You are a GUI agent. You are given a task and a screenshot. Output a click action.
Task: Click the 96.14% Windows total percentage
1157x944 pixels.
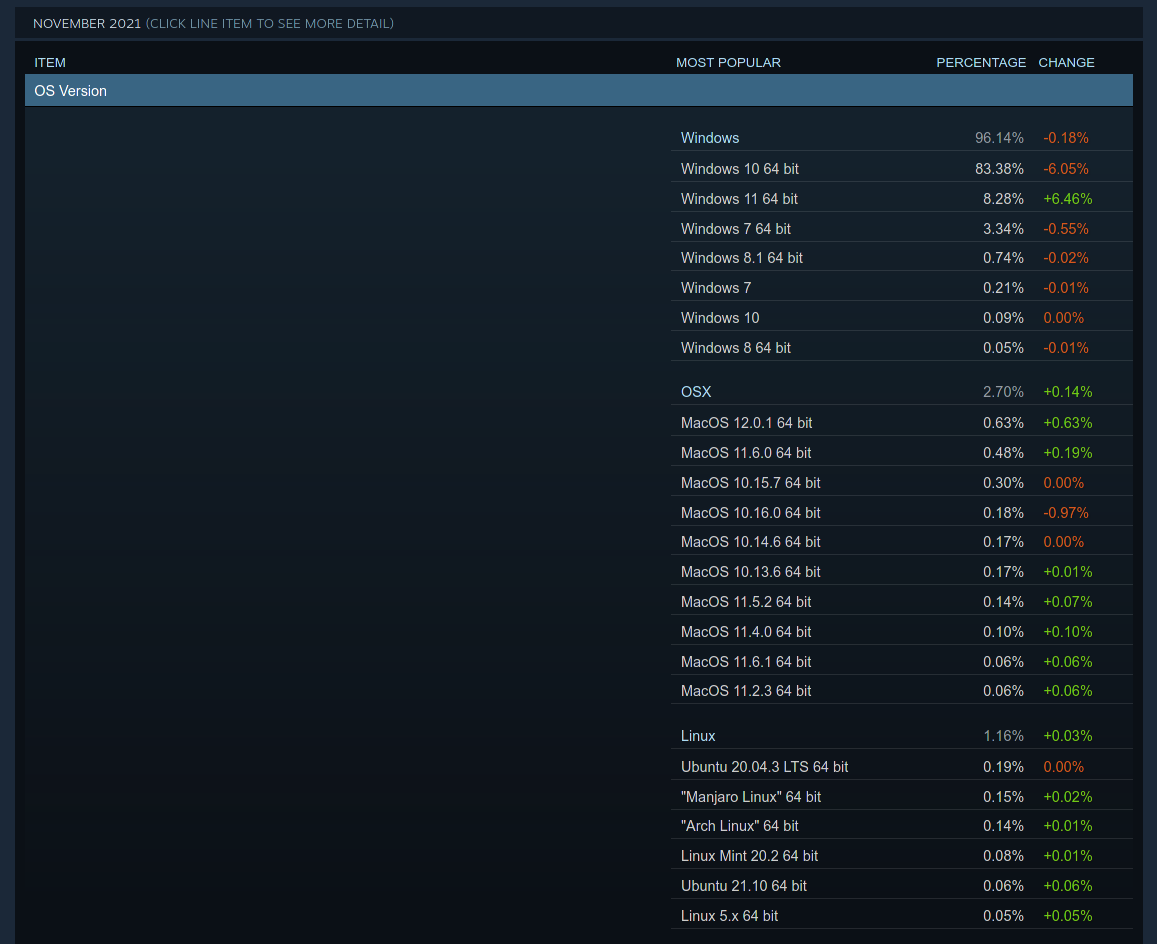tap(999, 138)
